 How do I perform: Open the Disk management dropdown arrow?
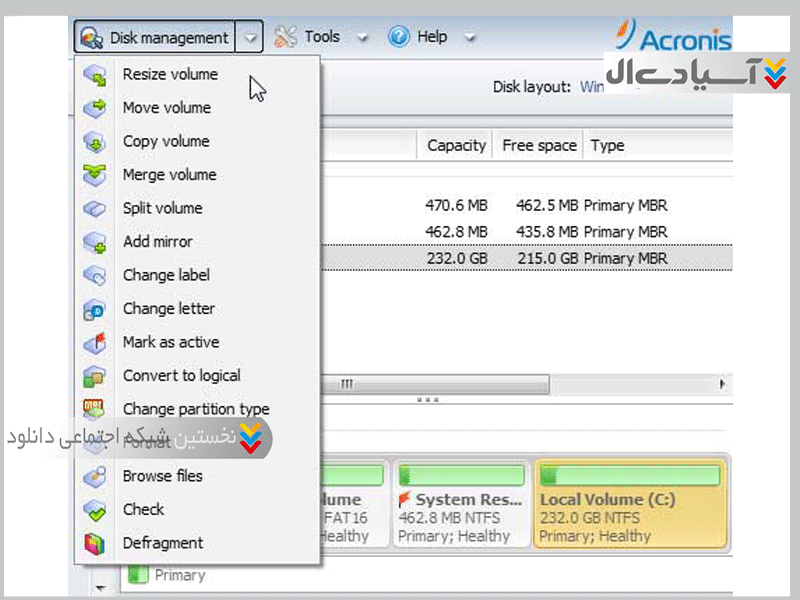pos(250,38)
